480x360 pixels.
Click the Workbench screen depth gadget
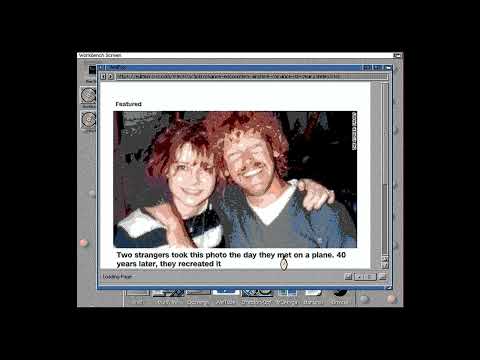pyautogui.click(x=397, y=55)
